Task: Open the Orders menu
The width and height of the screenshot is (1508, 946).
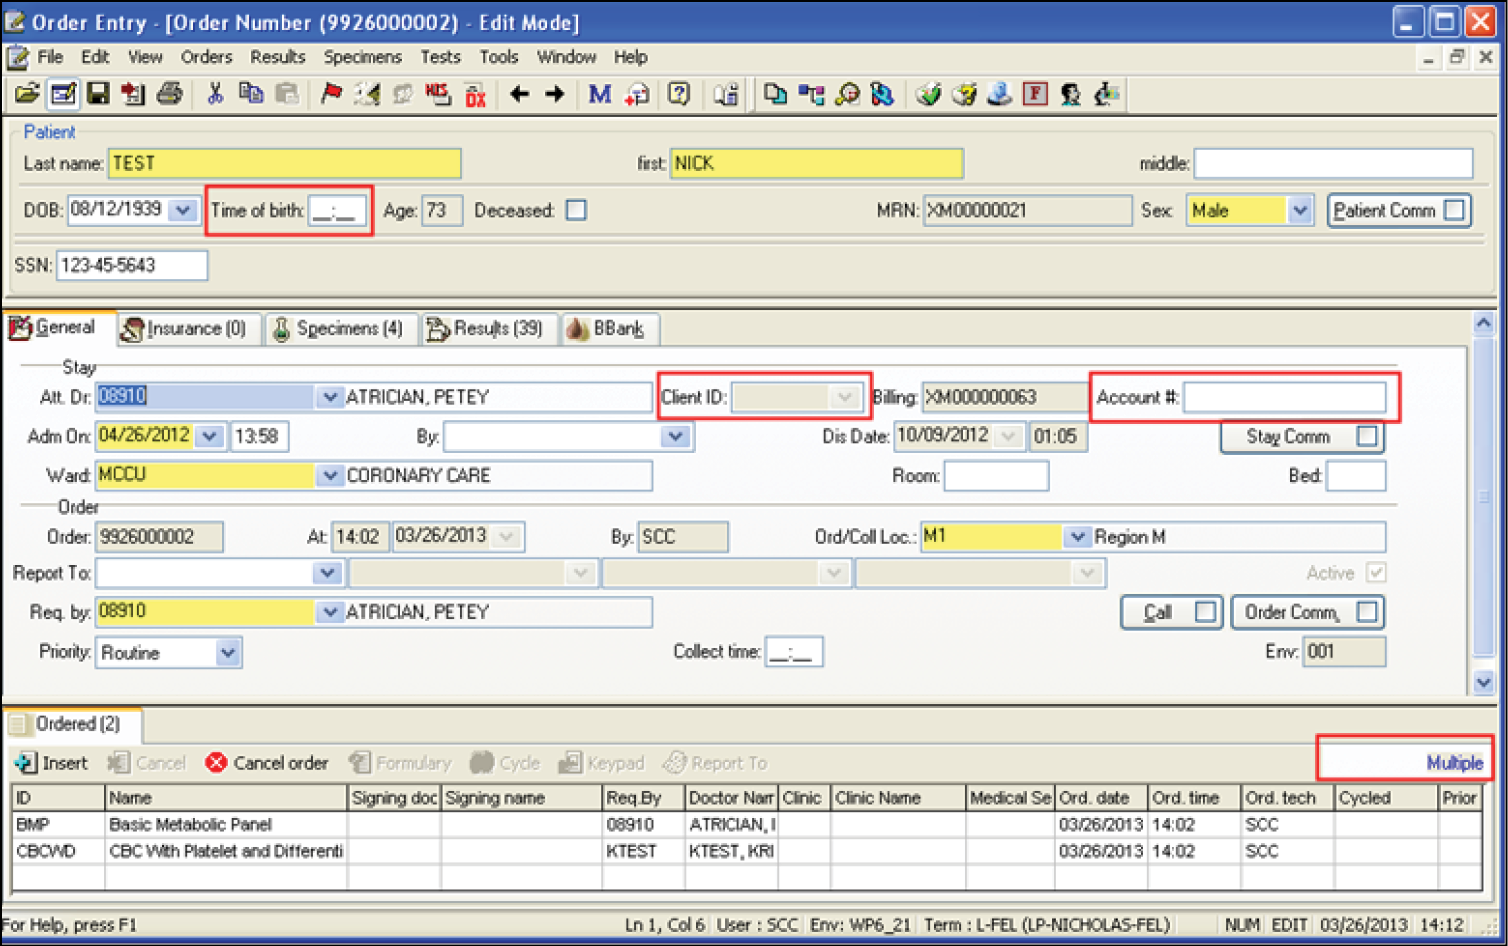Action: [x=206, y=57]
